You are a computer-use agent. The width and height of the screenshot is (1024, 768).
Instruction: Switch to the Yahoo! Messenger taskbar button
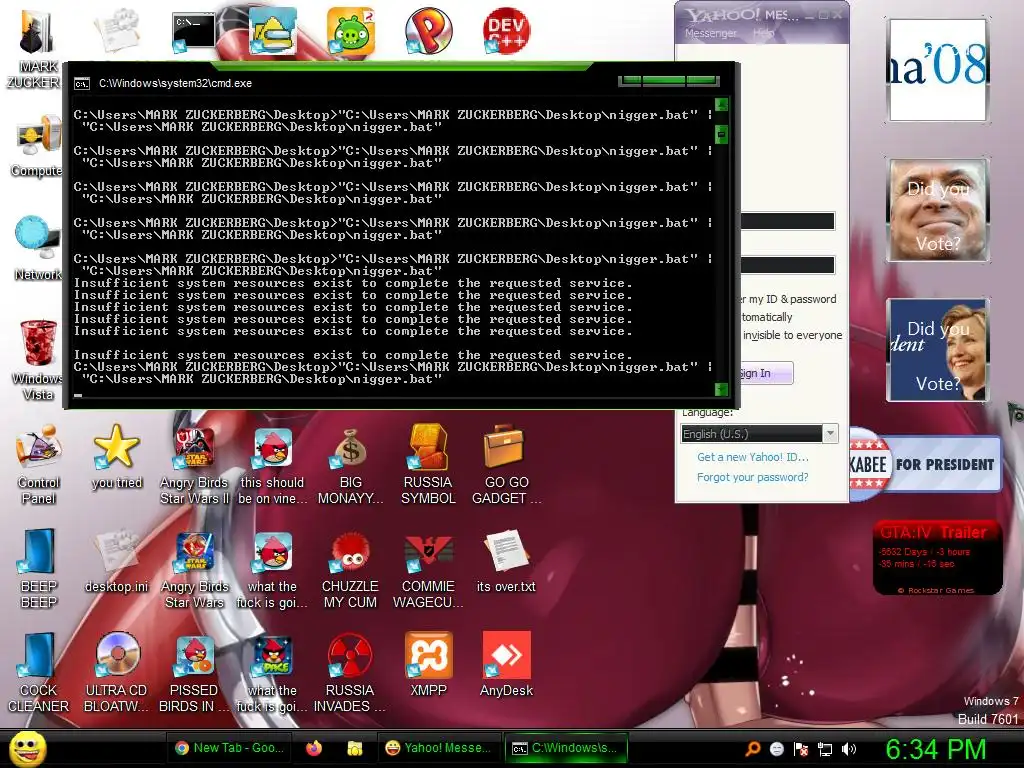(x=438, y=748)
